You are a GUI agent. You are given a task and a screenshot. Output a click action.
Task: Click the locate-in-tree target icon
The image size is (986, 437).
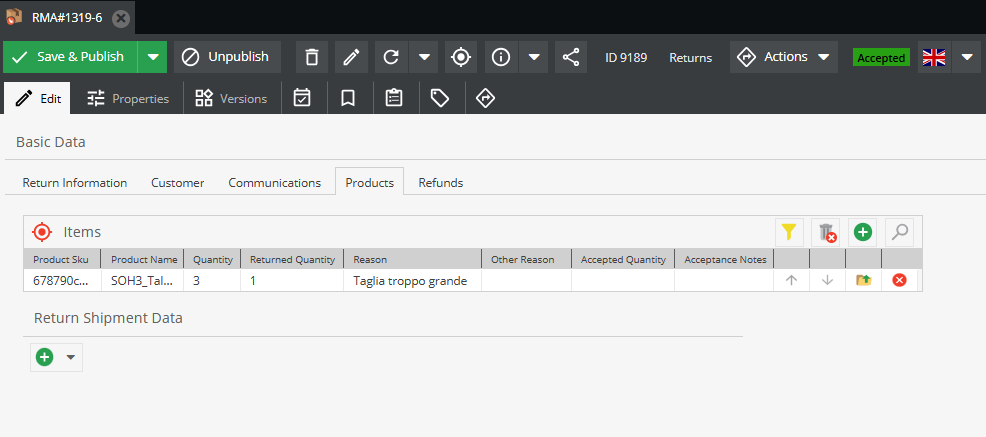(x=460, y=57)
